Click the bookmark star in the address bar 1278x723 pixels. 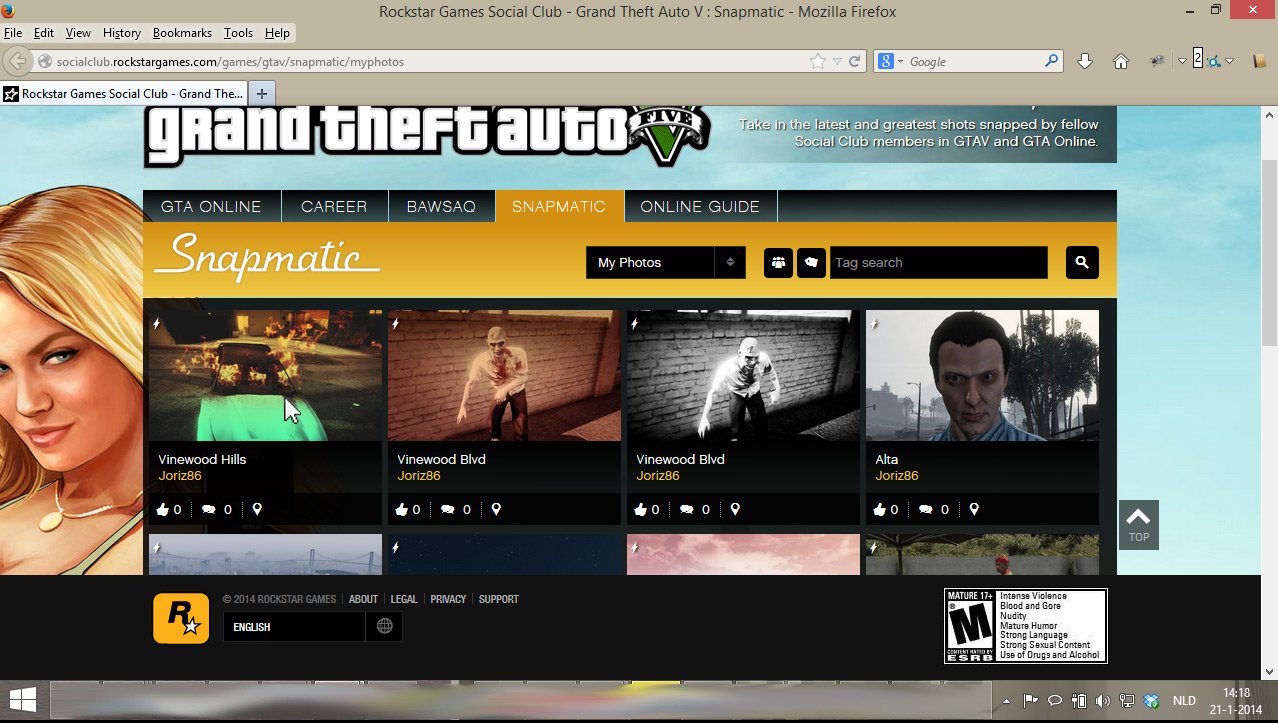coord(818,61)
